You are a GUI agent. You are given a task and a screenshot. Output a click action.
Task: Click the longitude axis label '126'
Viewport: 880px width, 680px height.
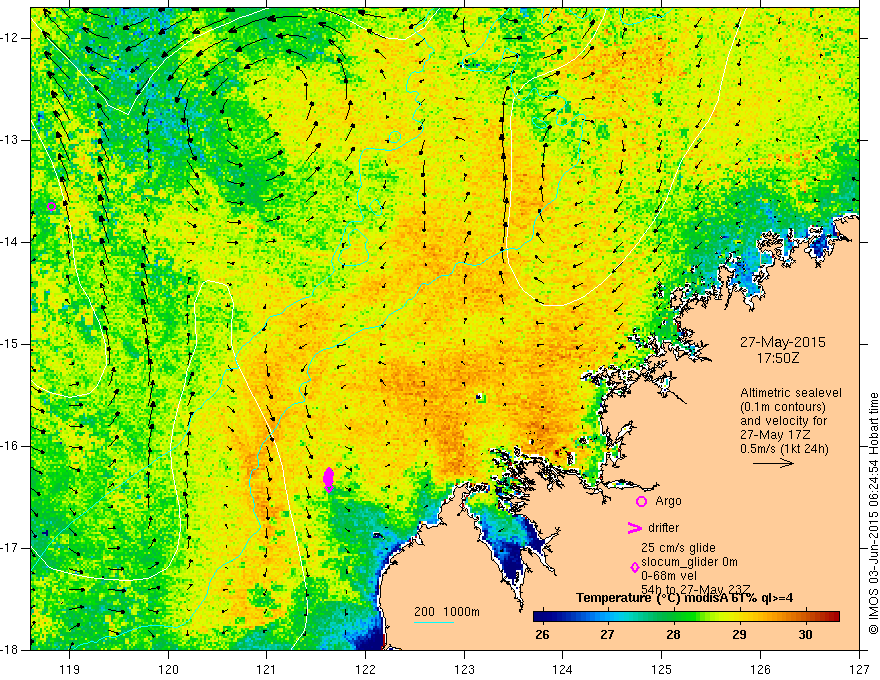760,669
